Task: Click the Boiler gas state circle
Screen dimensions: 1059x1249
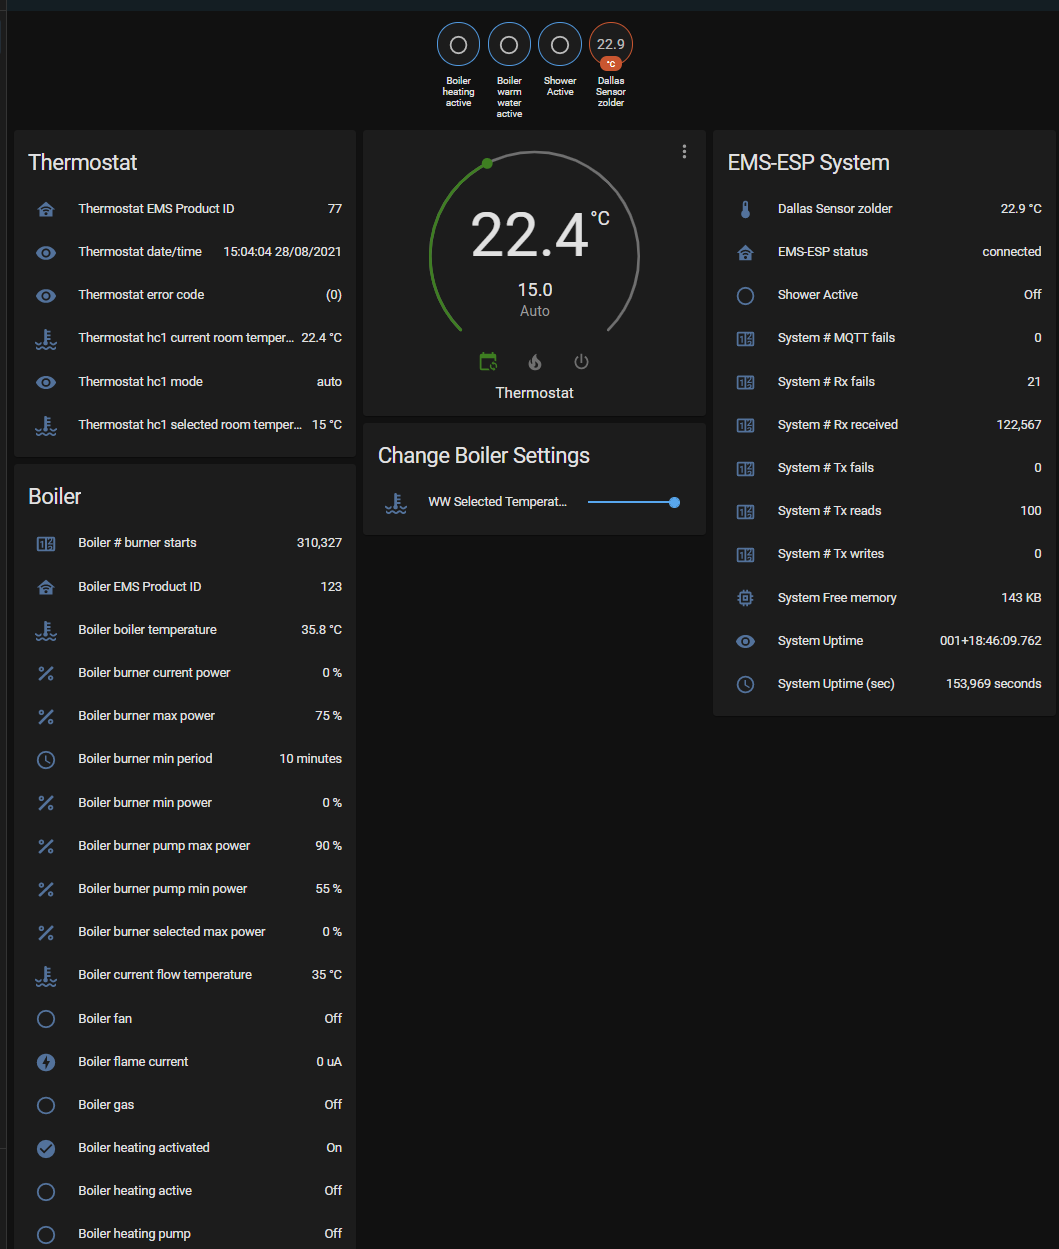Action: pyautogui.click(x=46, y=1105)
